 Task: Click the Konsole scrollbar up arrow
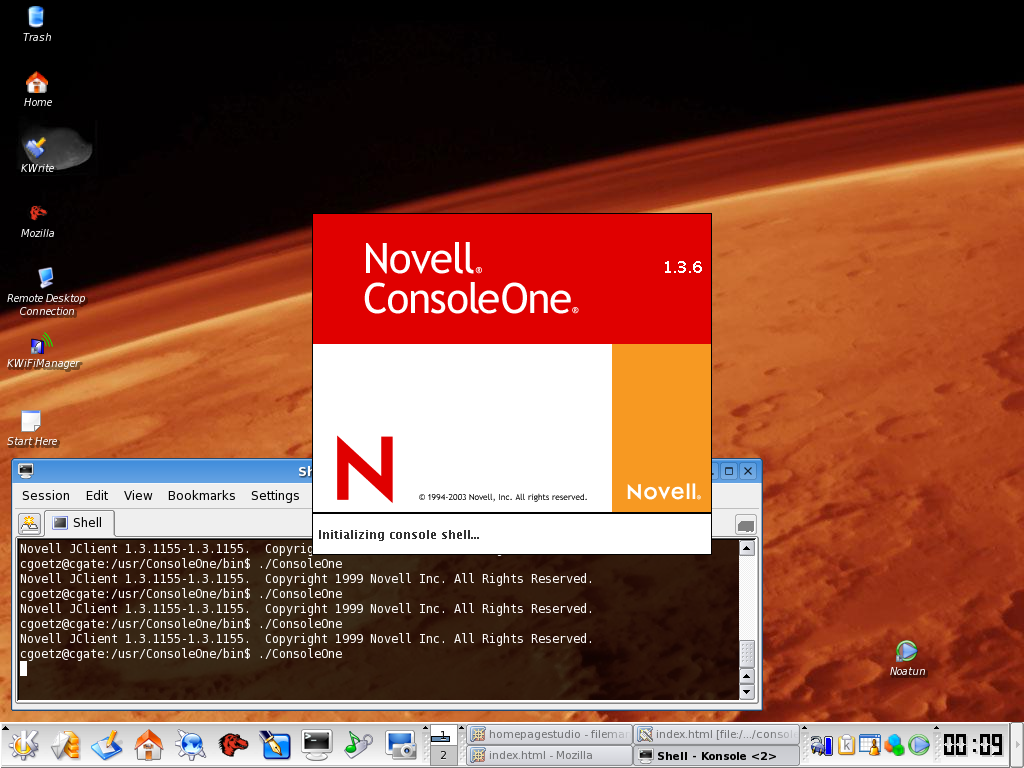747,548
